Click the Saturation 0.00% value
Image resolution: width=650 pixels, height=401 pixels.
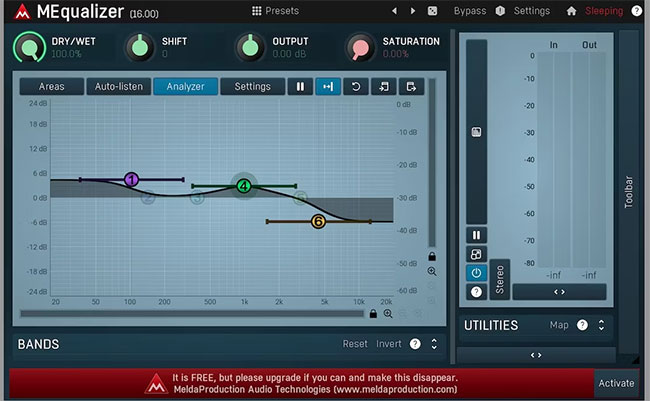coord(395,54)
